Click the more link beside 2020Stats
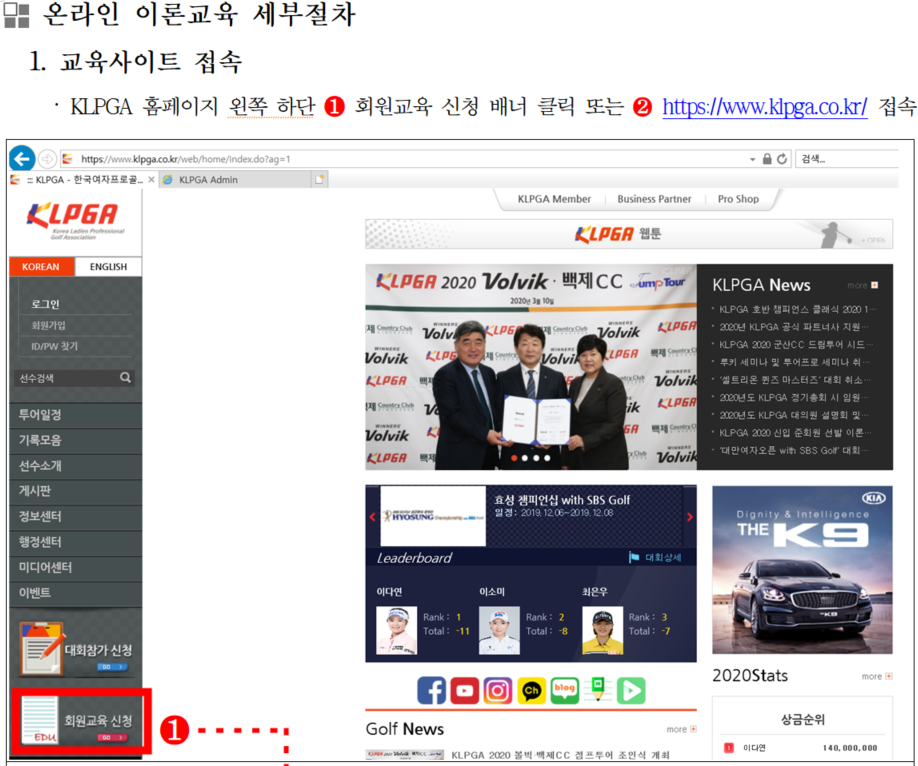 point(876,676)
